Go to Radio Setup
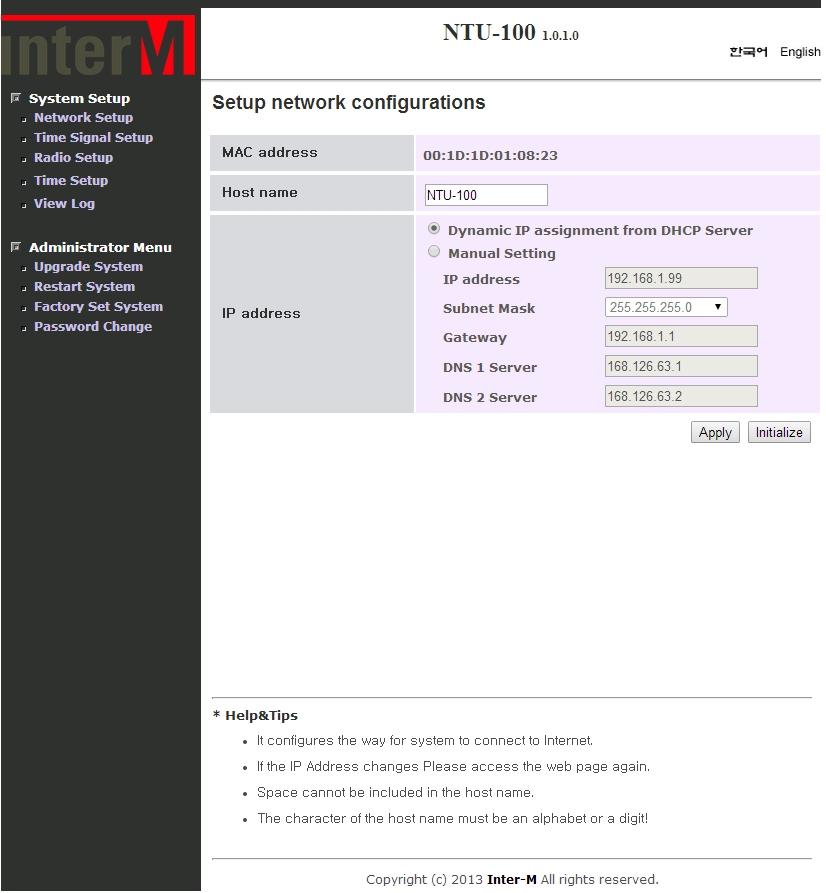Image resolution: width=826 pixels, height=893 pixels. [73, 158]
